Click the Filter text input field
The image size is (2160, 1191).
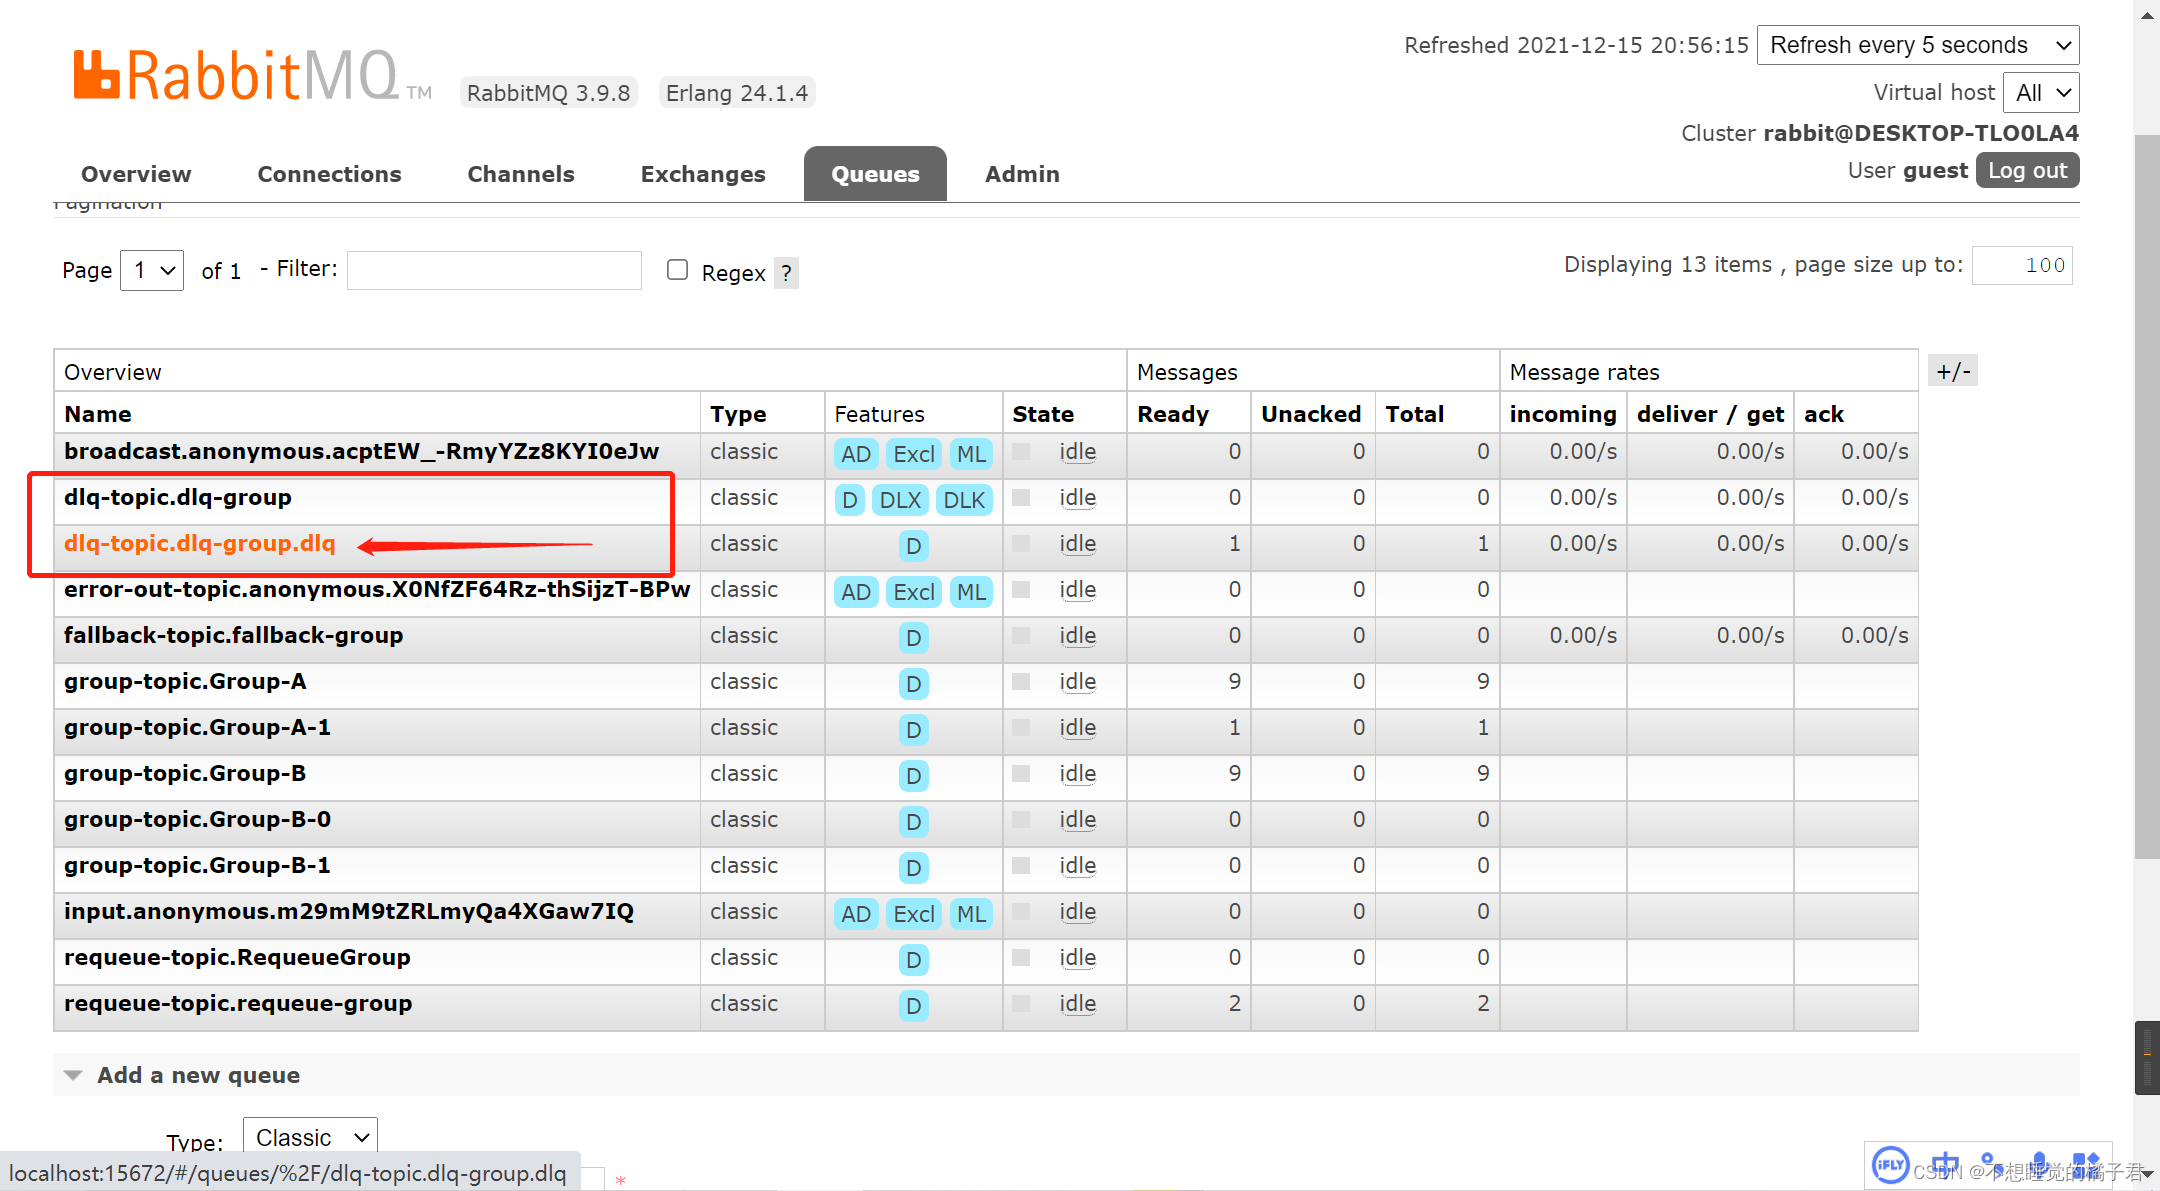pos(494,270)
